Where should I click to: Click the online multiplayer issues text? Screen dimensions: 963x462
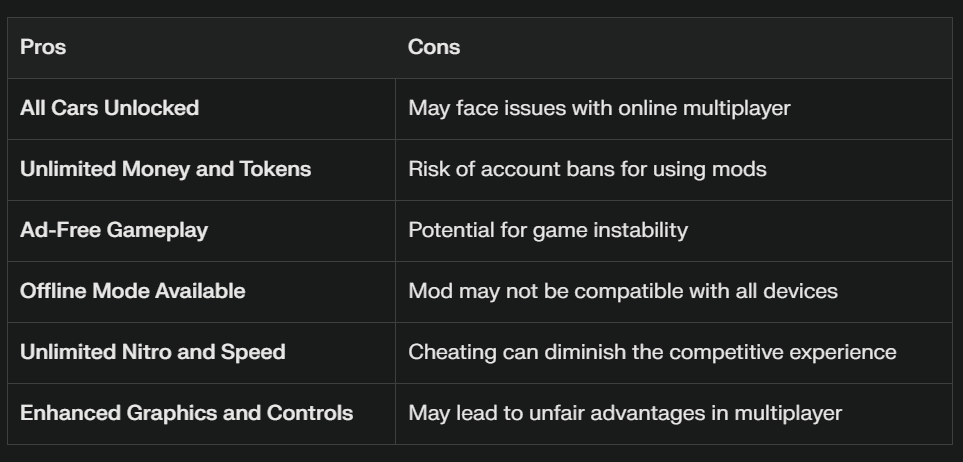[x=599, y=109]
